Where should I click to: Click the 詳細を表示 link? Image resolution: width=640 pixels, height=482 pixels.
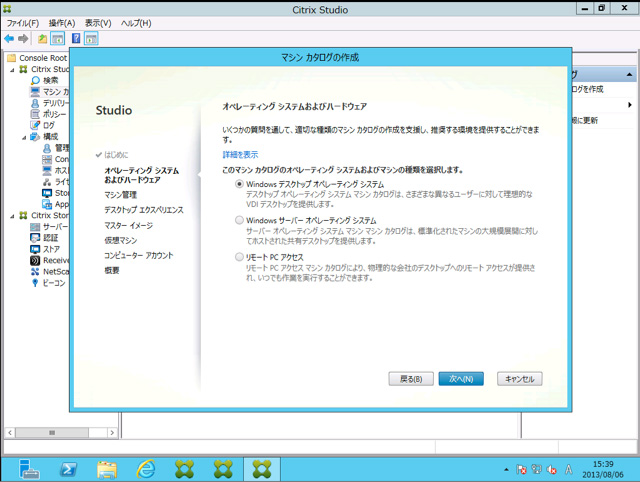pyautogui.click(x=240, y=155)
